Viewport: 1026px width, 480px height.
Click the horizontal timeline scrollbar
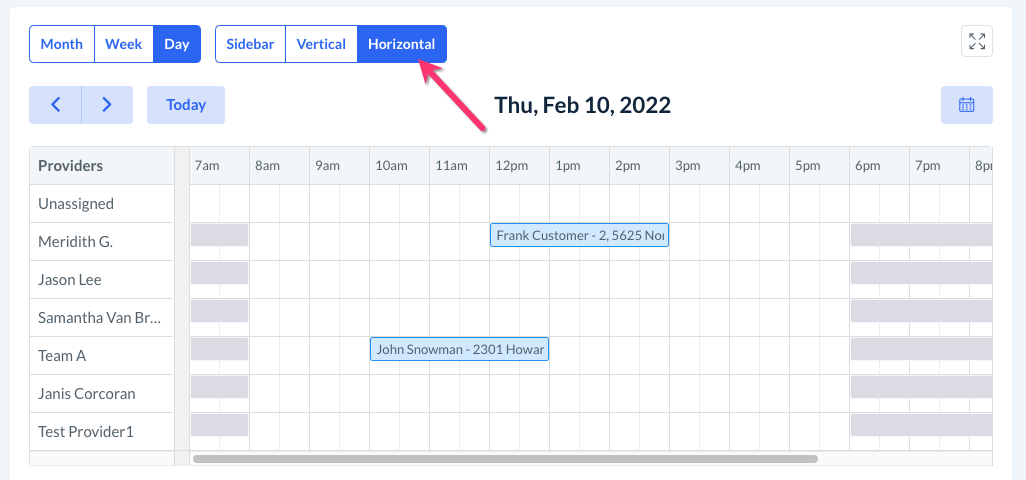(505, 459)
